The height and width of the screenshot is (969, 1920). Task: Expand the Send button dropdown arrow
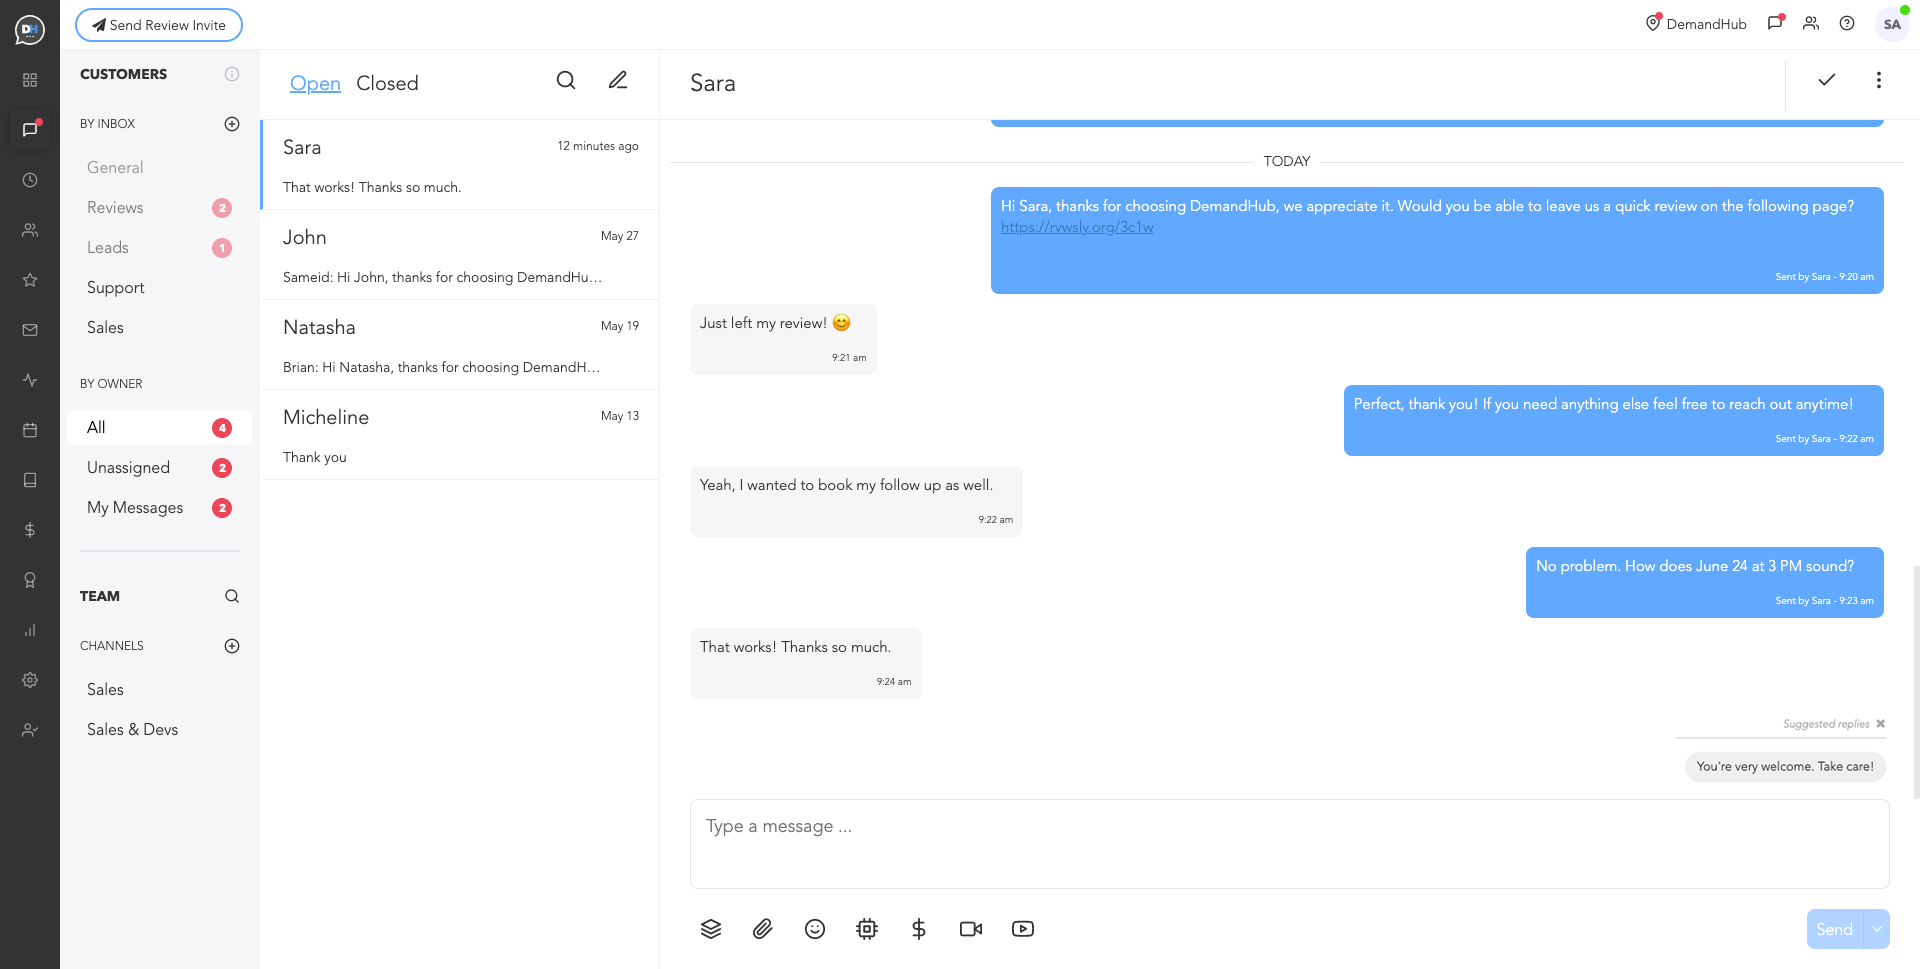[1877, 929]
